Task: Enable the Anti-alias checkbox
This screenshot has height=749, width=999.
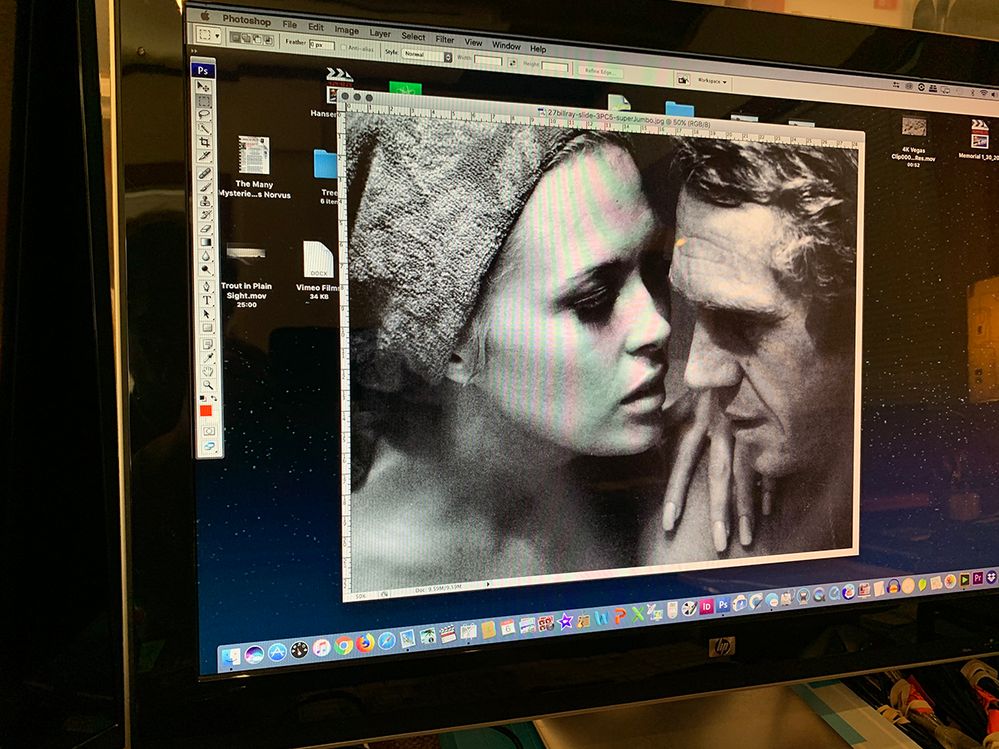Action: pyautogui.click(x=344, y=47)
